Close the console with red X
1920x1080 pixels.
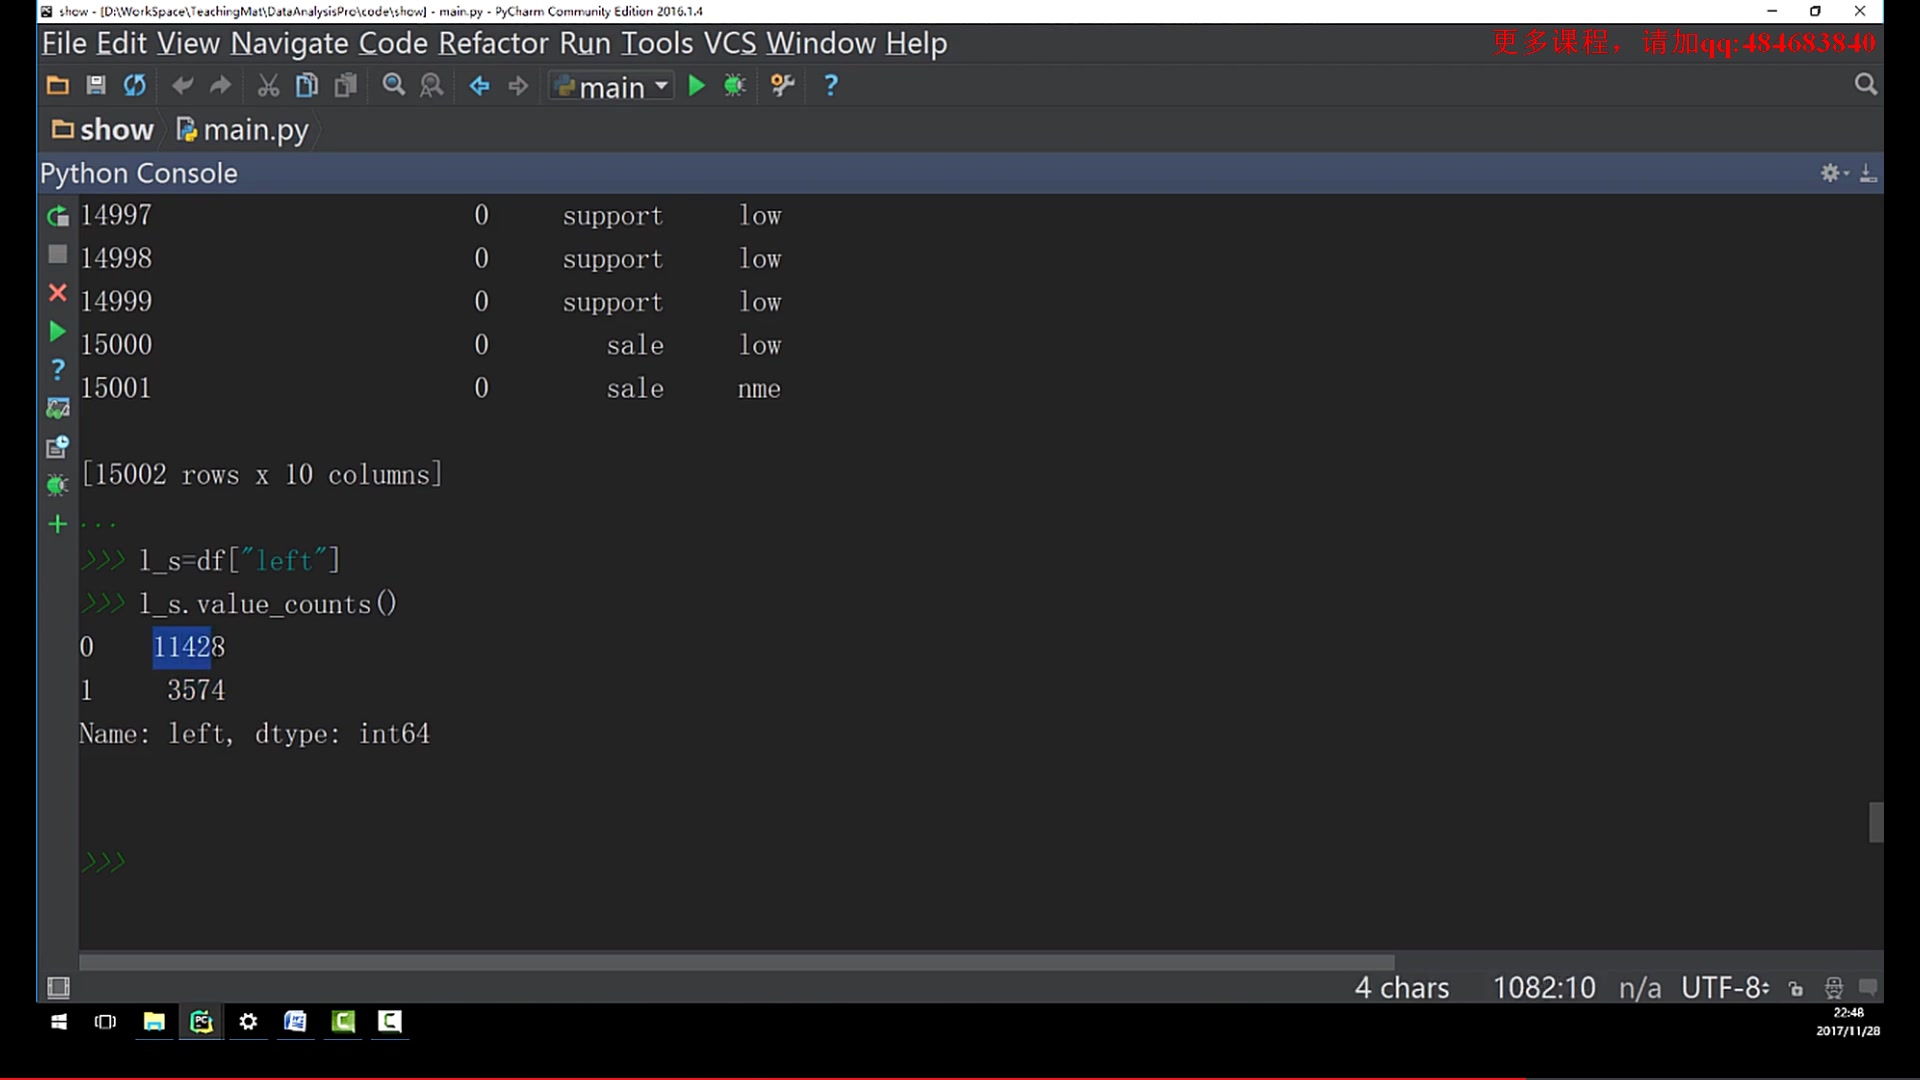58,293
